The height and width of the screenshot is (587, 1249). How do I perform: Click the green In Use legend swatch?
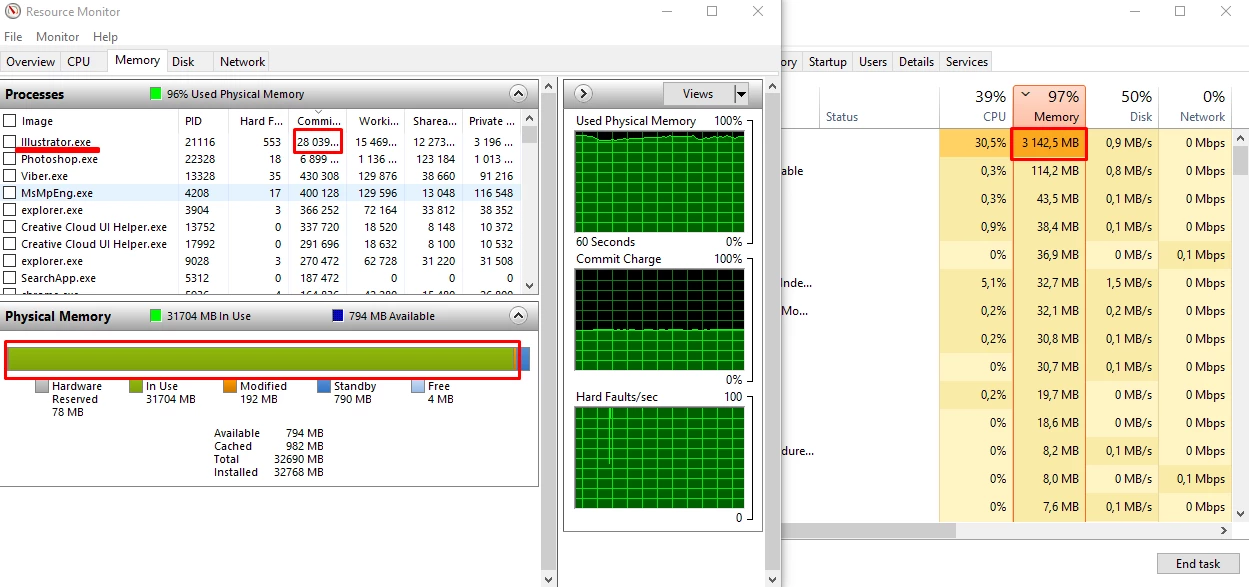(136, 386)
